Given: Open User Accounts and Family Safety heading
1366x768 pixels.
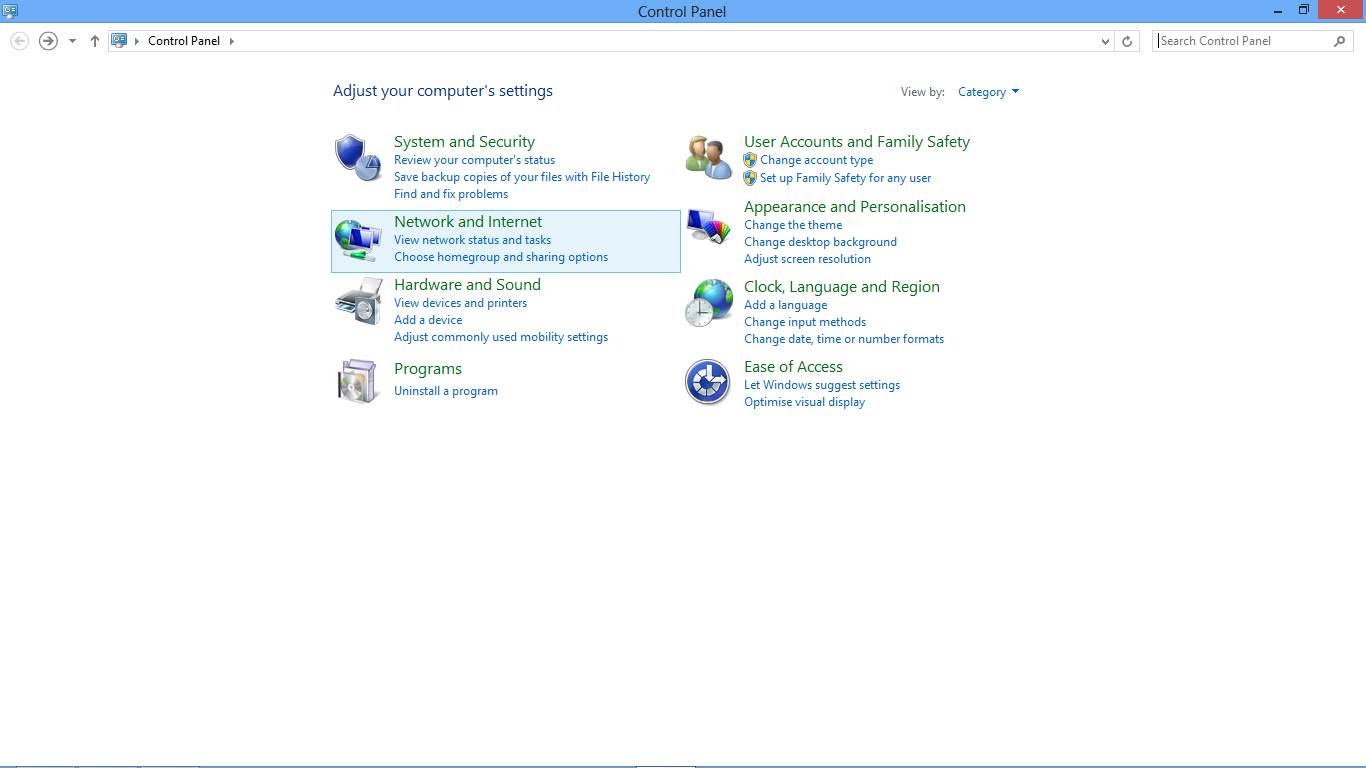Looking at the screenshot, I should pos(857,142).
